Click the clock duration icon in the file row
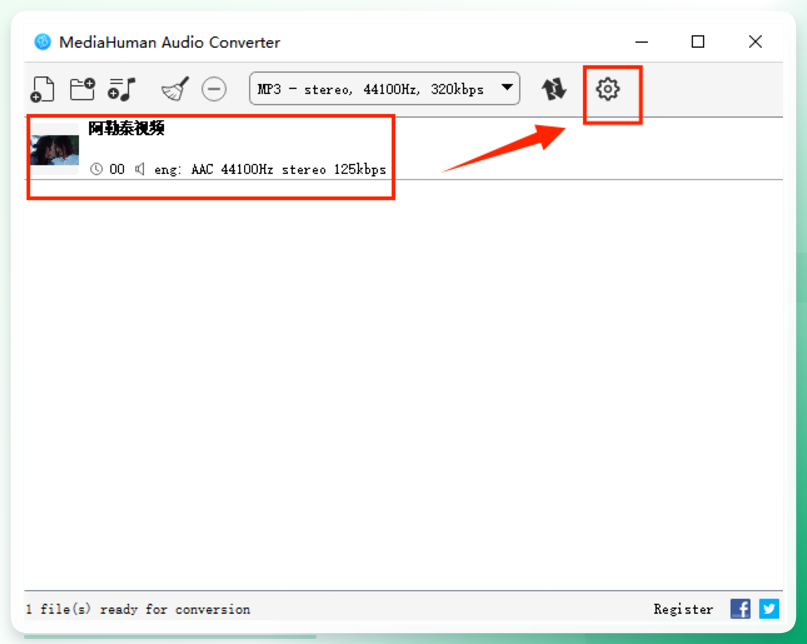The width and height of the screenshot is (807, 644). (96, 169)
